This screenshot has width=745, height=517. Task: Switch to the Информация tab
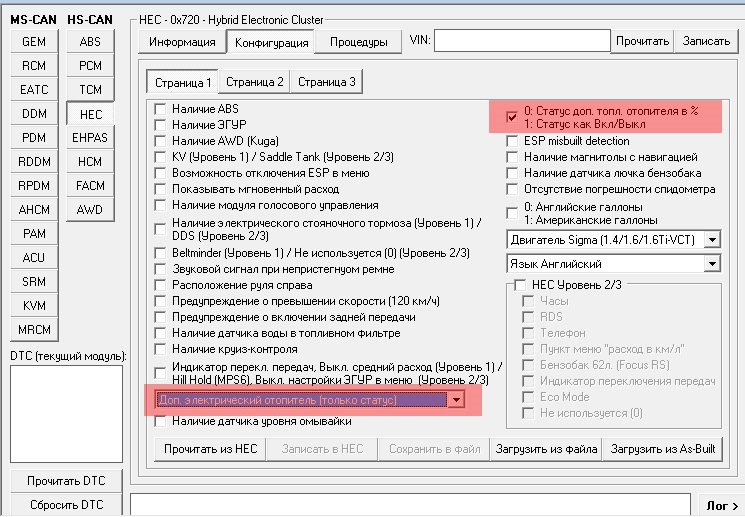[182, 42]
